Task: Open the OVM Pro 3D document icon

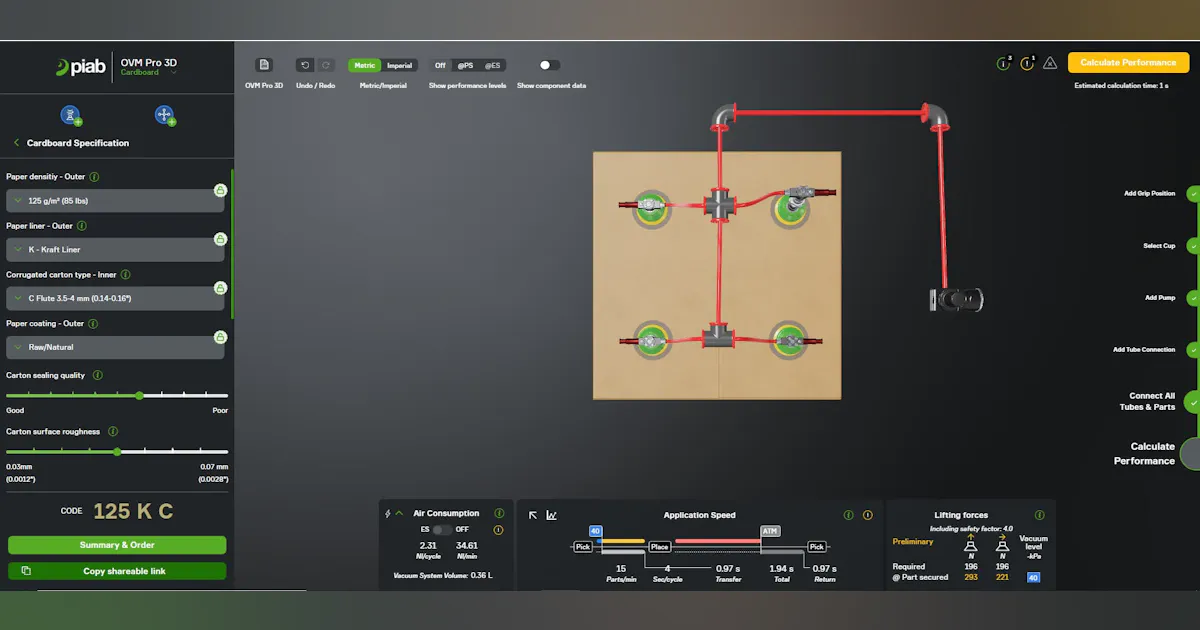Action: pyautogui.click(x=264, y=65)
